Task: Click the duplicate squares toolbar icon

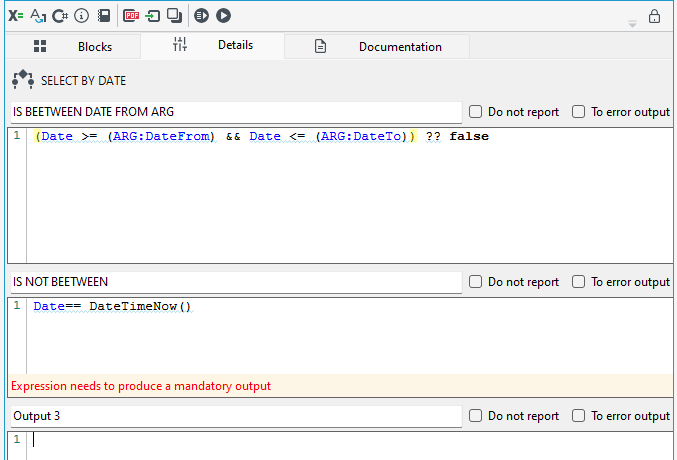Action: [x=174, y=16]
